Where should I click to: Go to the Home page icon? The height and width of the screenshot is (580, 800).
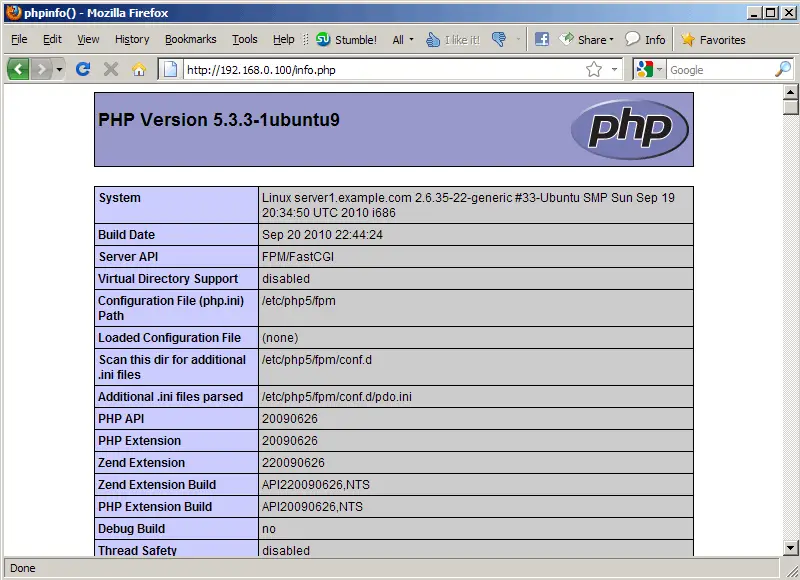(x=139, y=69)
